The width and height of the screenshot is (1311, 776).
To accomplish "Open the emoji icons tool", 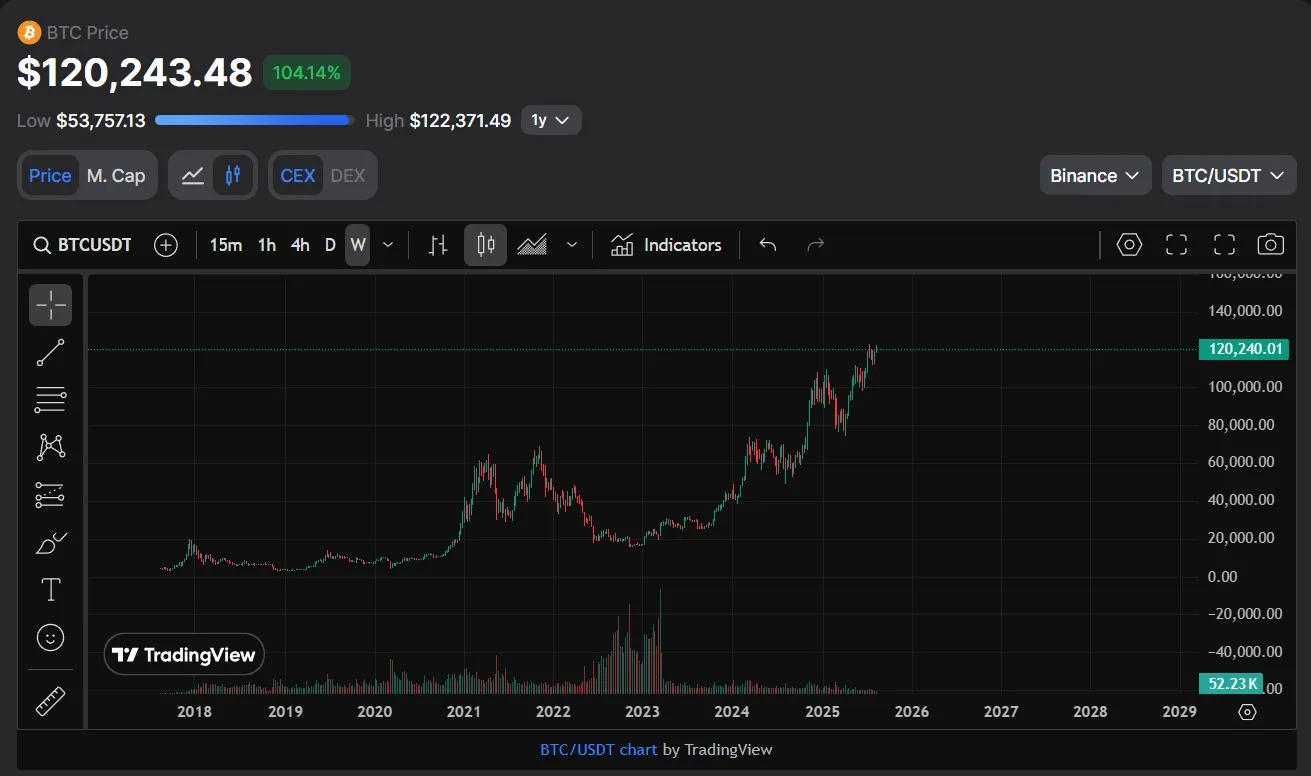I will click(50, 637).
